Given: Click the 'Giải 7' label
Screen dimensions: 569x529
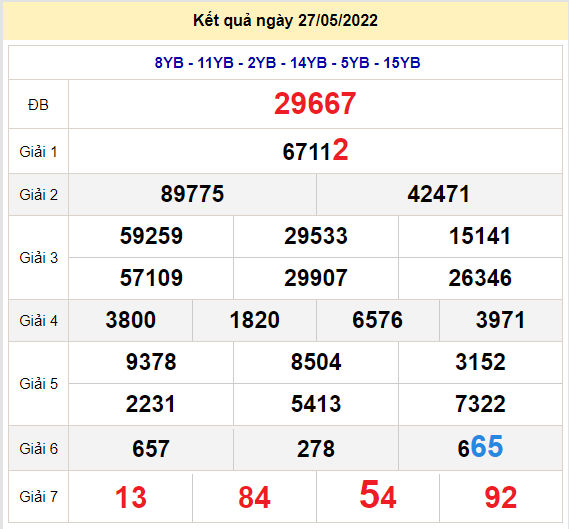Looking at the screenshot, I should [38, 496].
